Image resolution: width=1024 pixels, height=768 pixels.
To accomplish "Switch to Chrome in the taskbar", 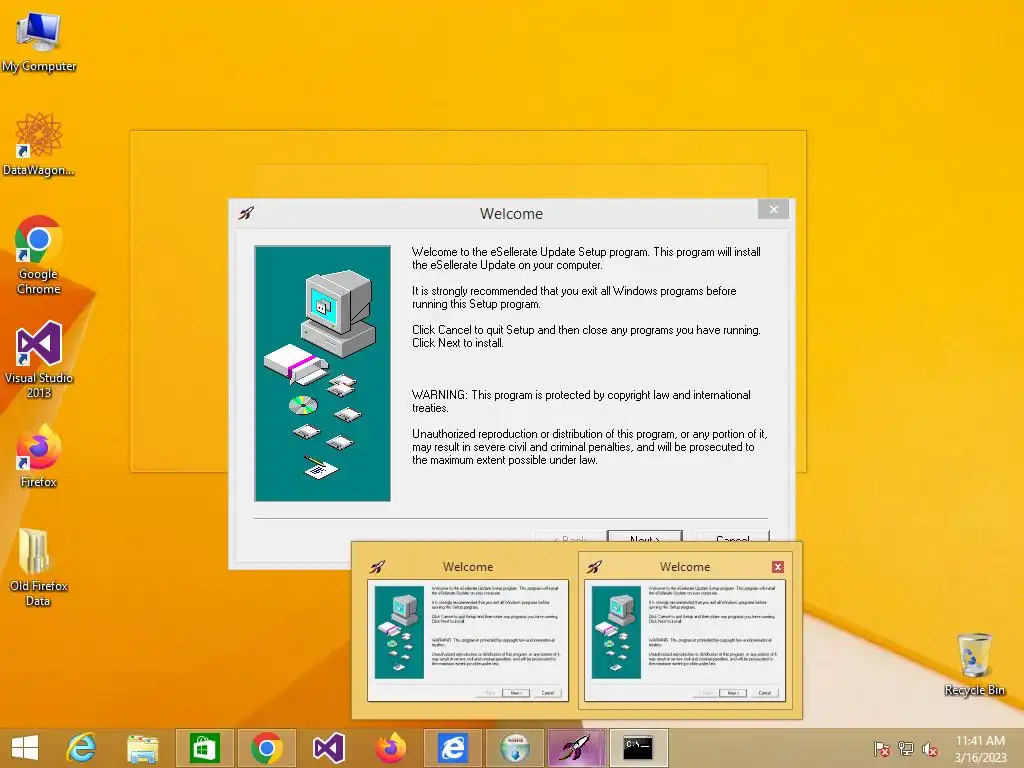I will [266, 748].
